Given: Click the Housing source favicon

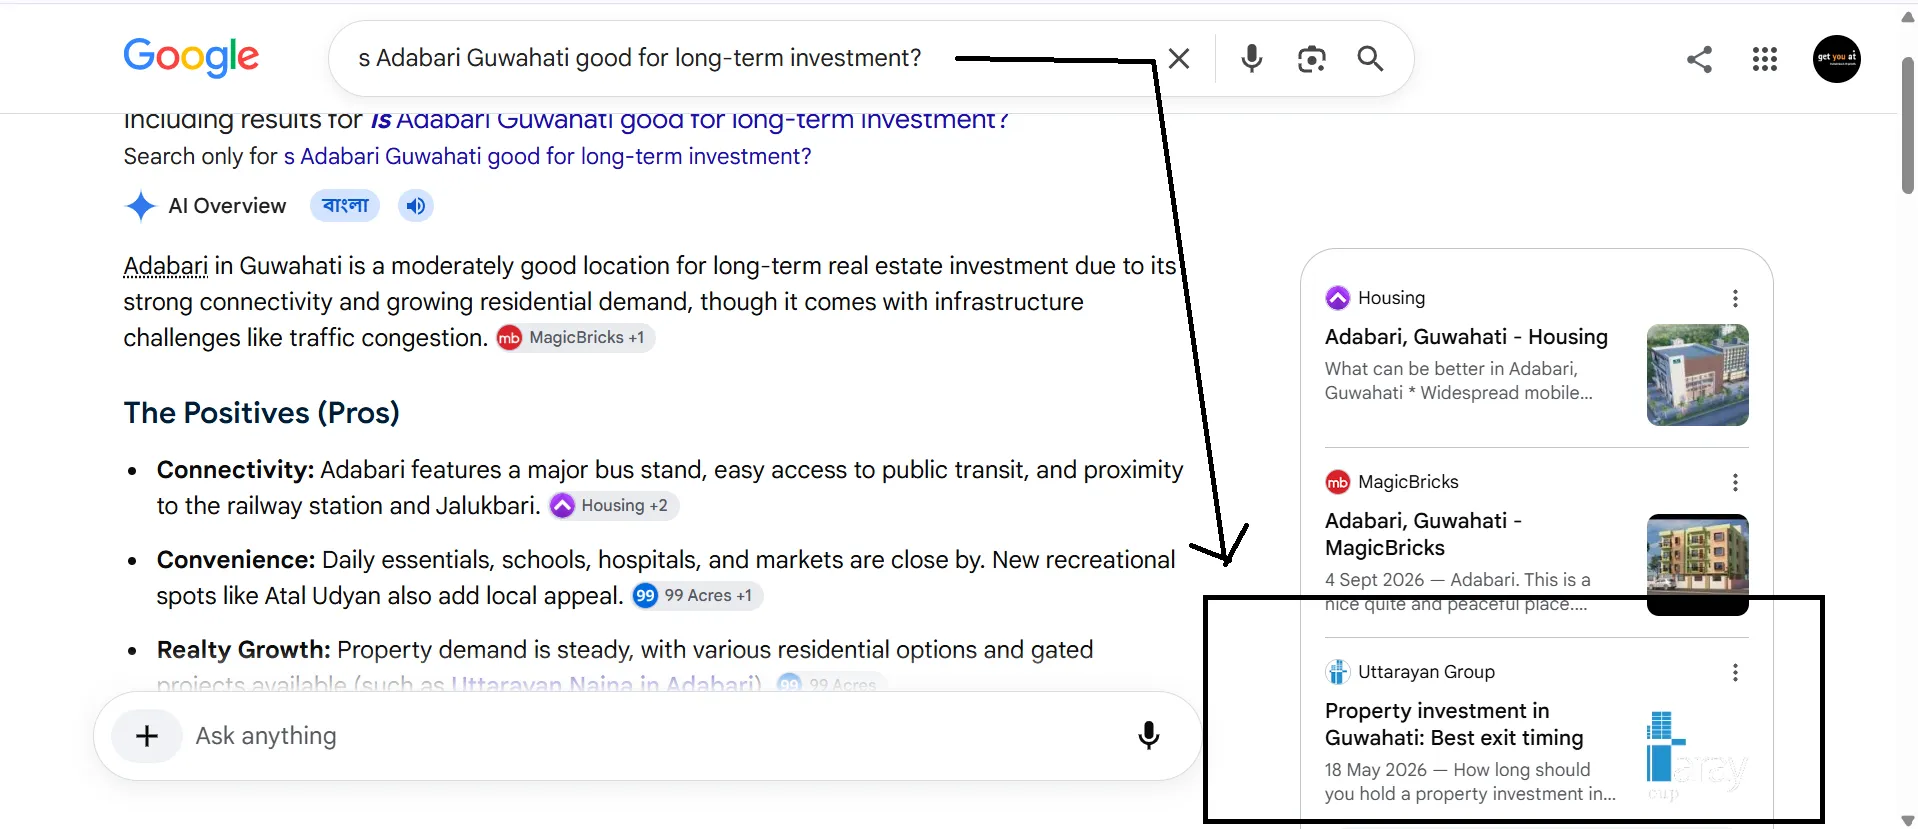Looking at the screenshot, I should pyautogui.click(x=1337, y=298).
